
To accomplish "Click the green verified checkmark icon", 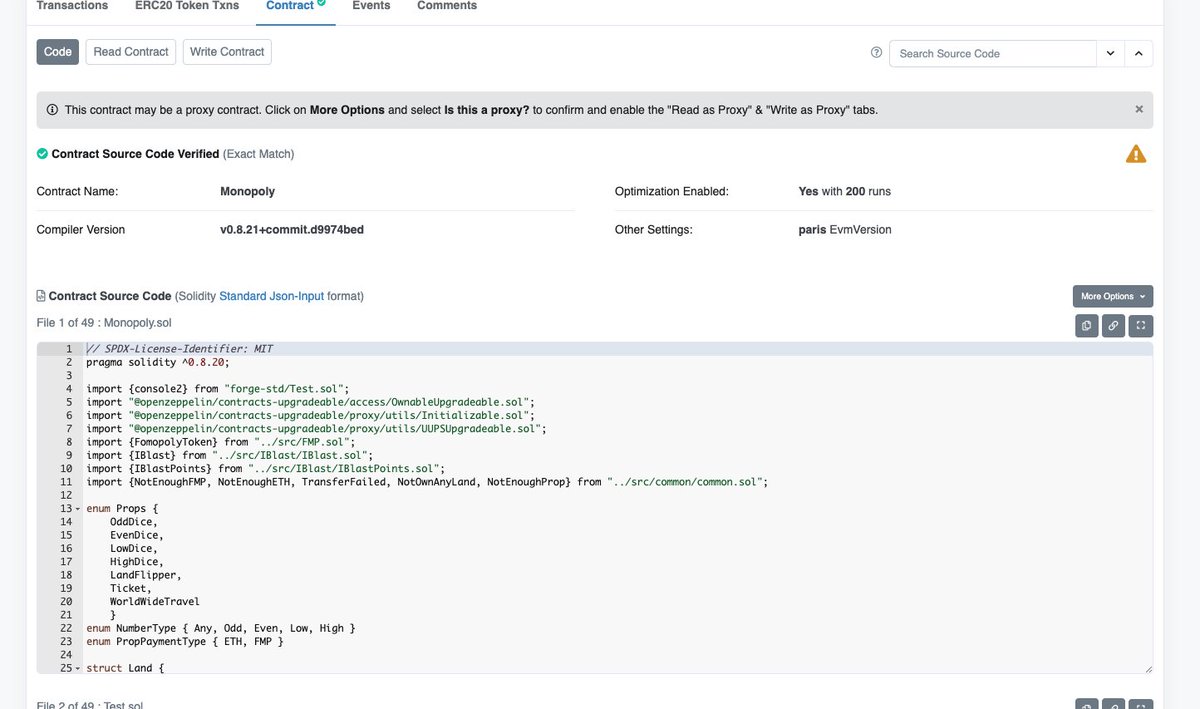I will [41, 153].
